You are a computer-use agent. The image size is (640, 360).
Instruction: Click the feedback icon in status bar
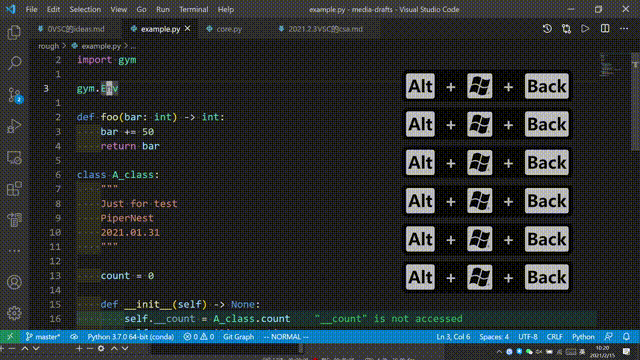pos(608,337)
